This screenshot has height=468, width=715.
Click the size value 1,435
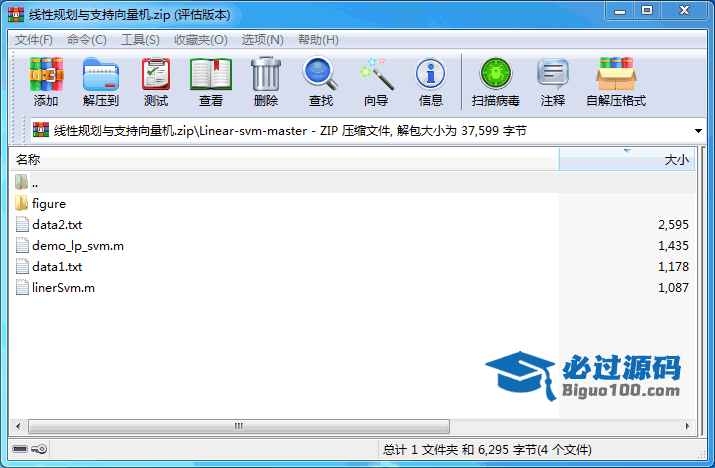[673, 245]
